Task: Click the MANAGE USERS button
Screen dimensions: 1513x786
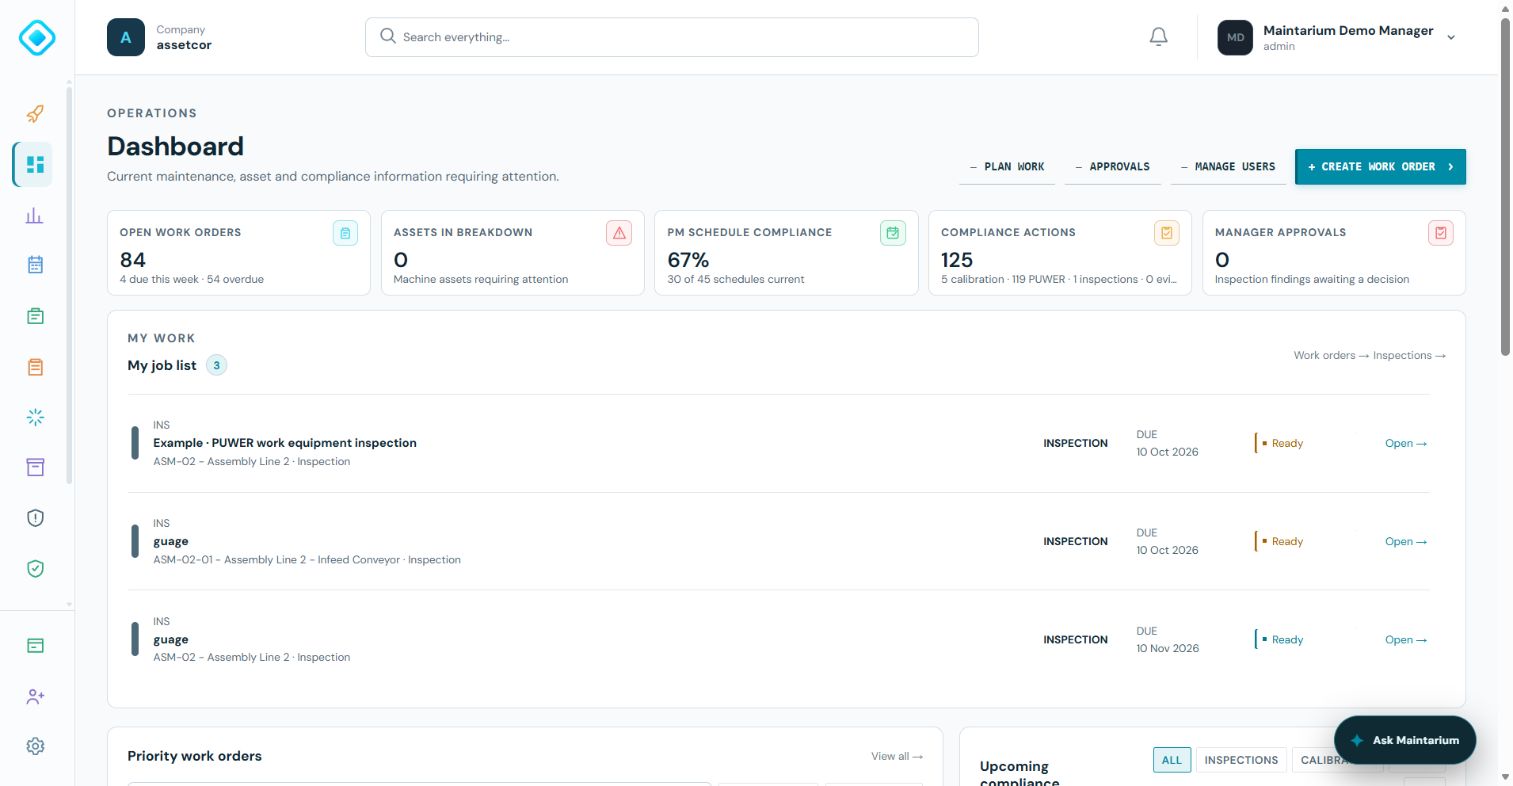Action: tap(1228, 167)
